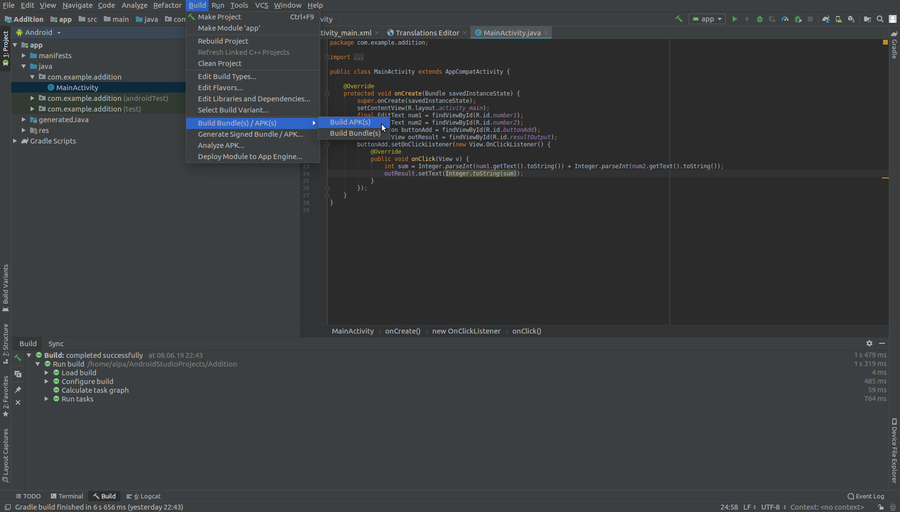Click the Search Everywhere magnifier icon
This screenshot has width=900, height=512.
pos(881,19)
